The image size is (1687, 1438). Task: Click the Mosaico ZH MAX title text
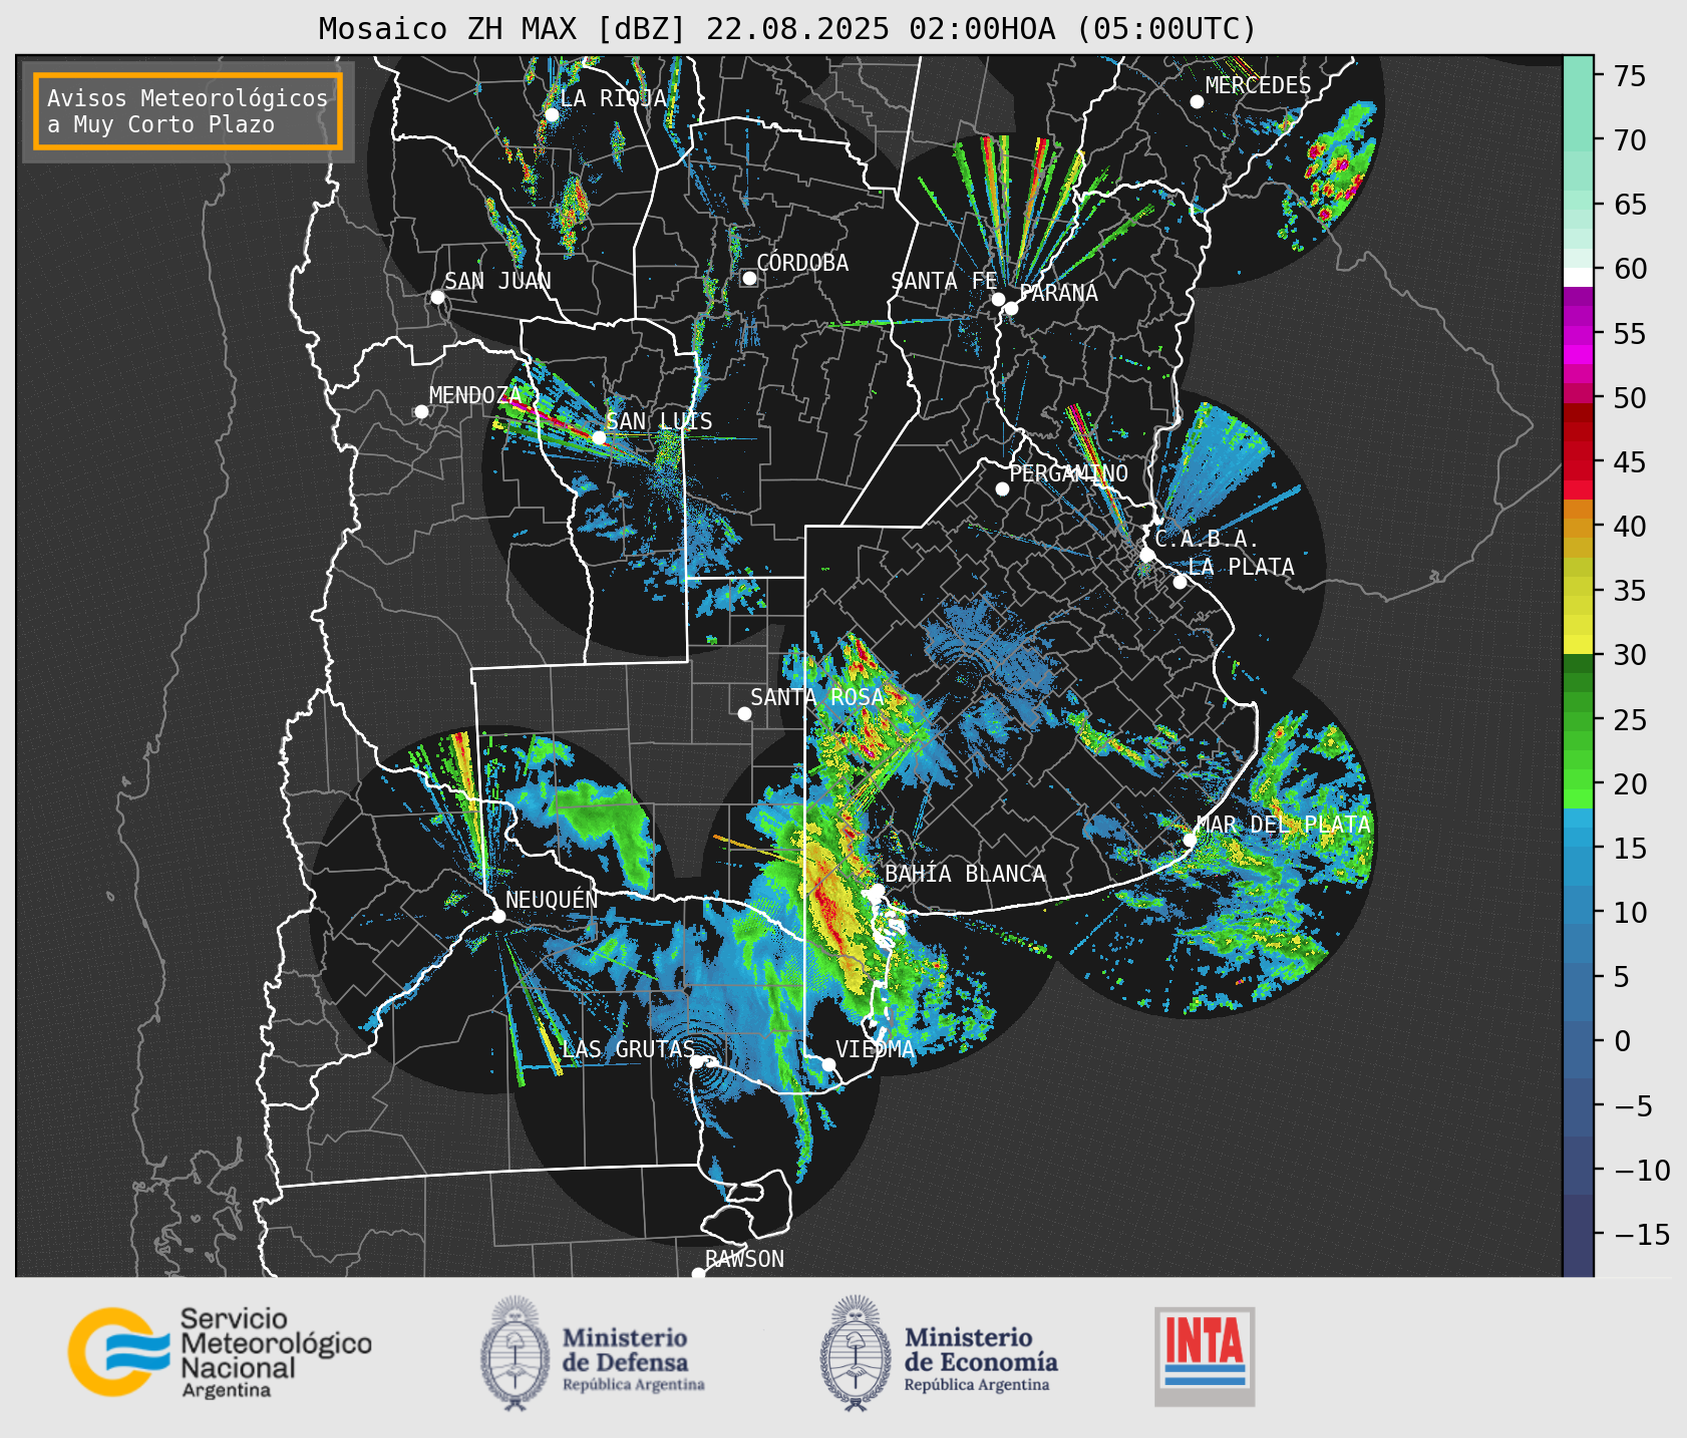(786, 28)
